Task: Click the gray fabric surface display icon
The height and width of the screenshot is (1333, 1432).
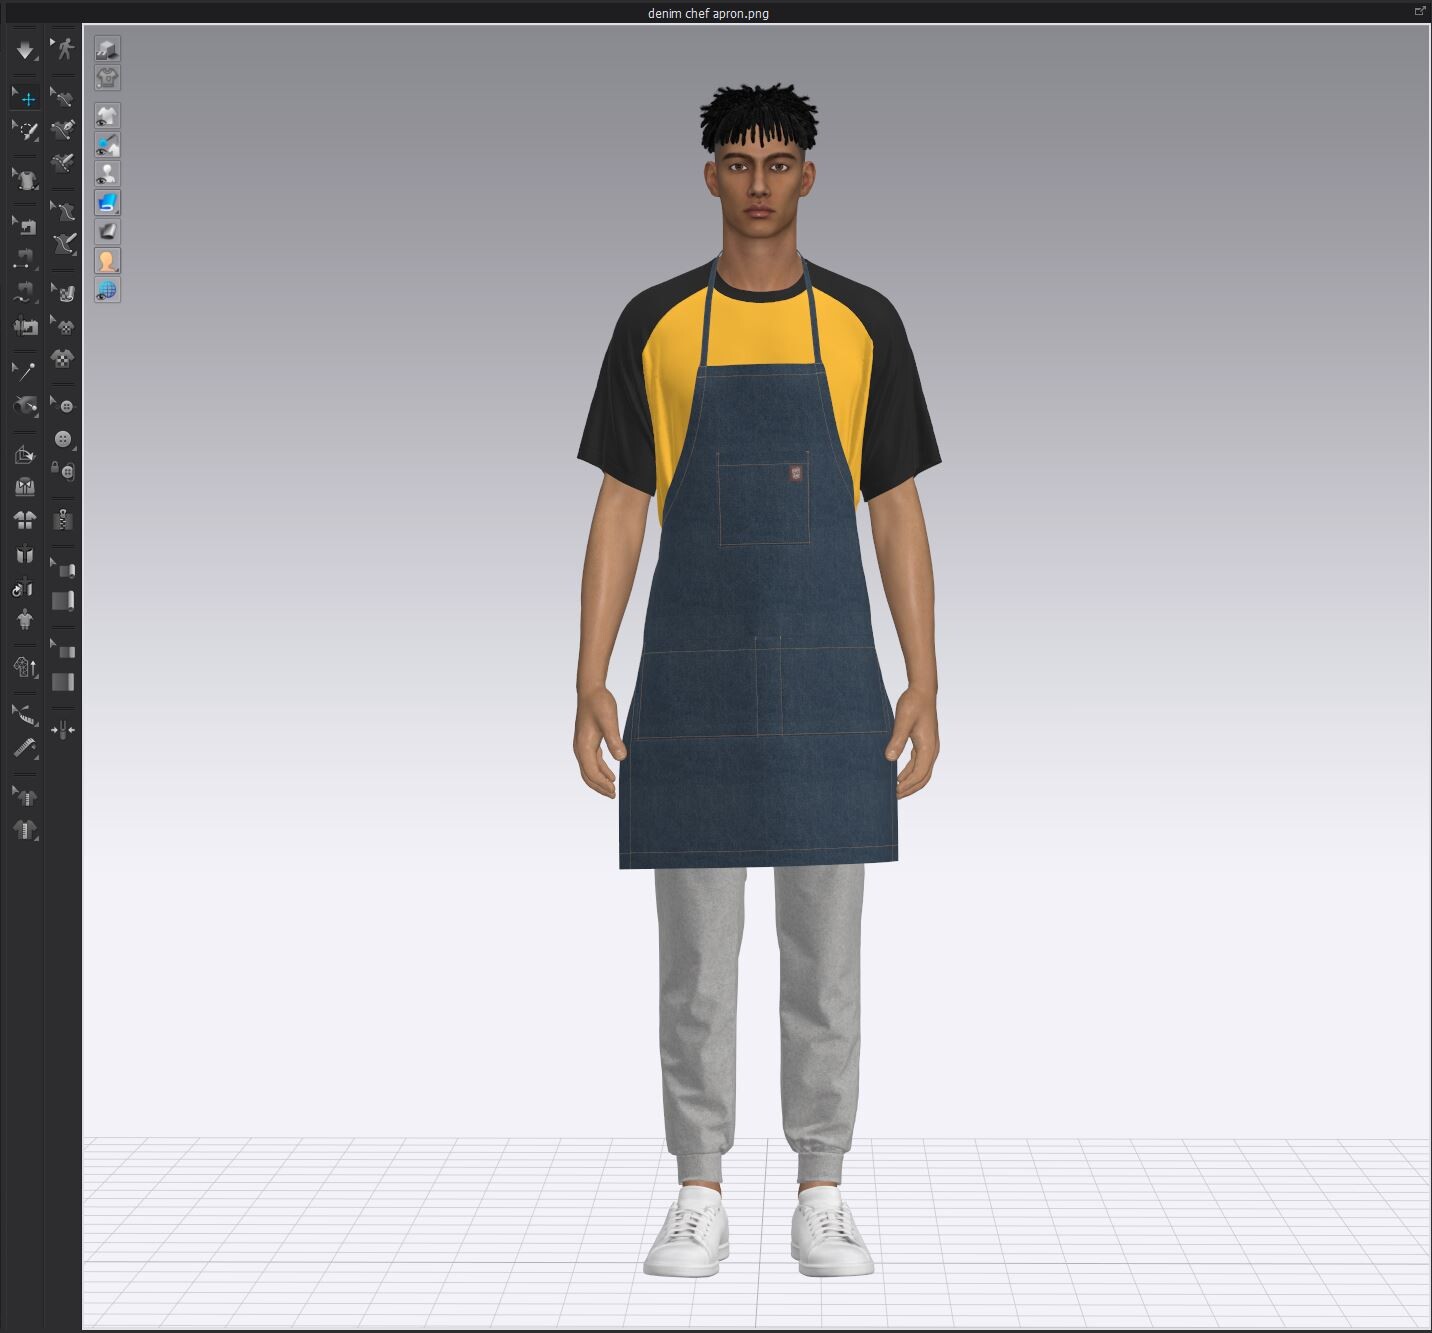Action: click(x=107, y=232)
